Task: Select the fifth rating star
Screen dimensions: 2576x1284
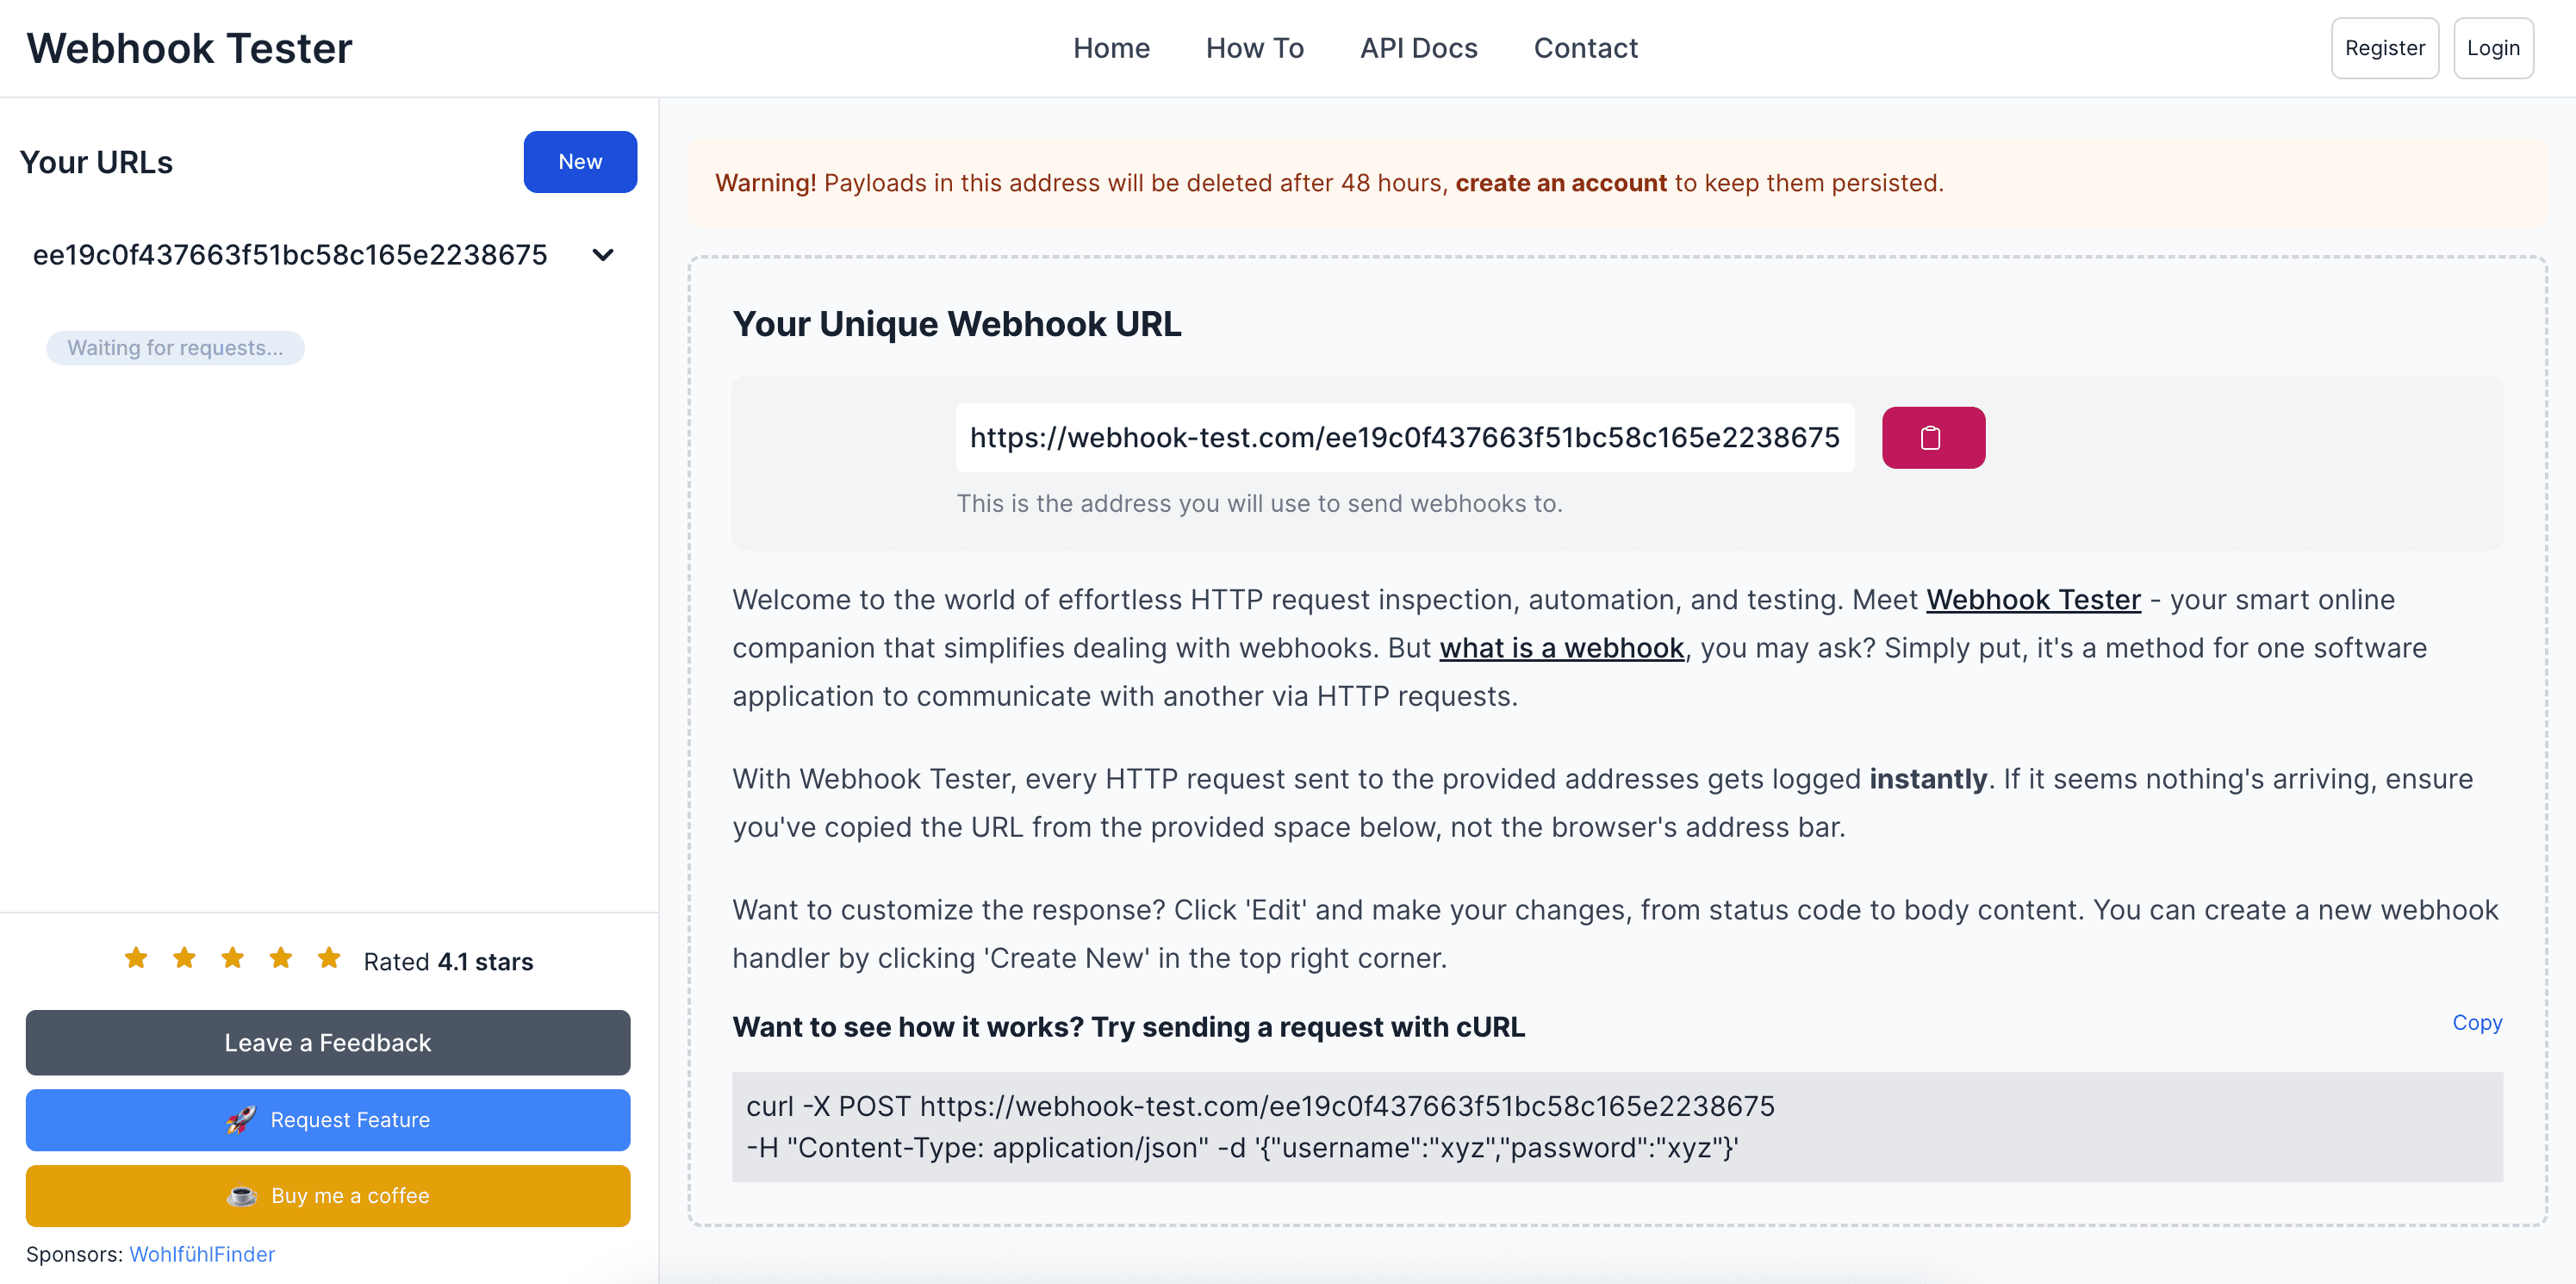Action: tap(329, 958)
